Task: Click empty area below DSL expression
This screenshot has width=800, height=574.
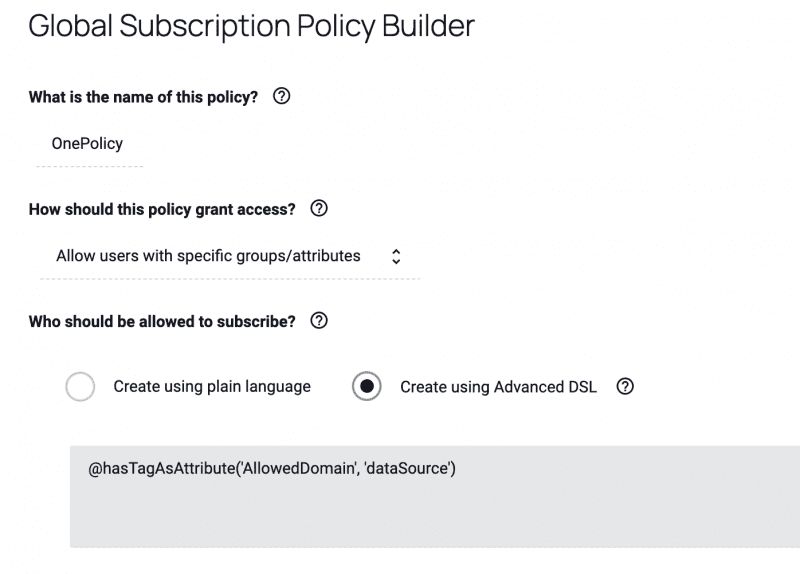Action: click(x=435, y=515)
